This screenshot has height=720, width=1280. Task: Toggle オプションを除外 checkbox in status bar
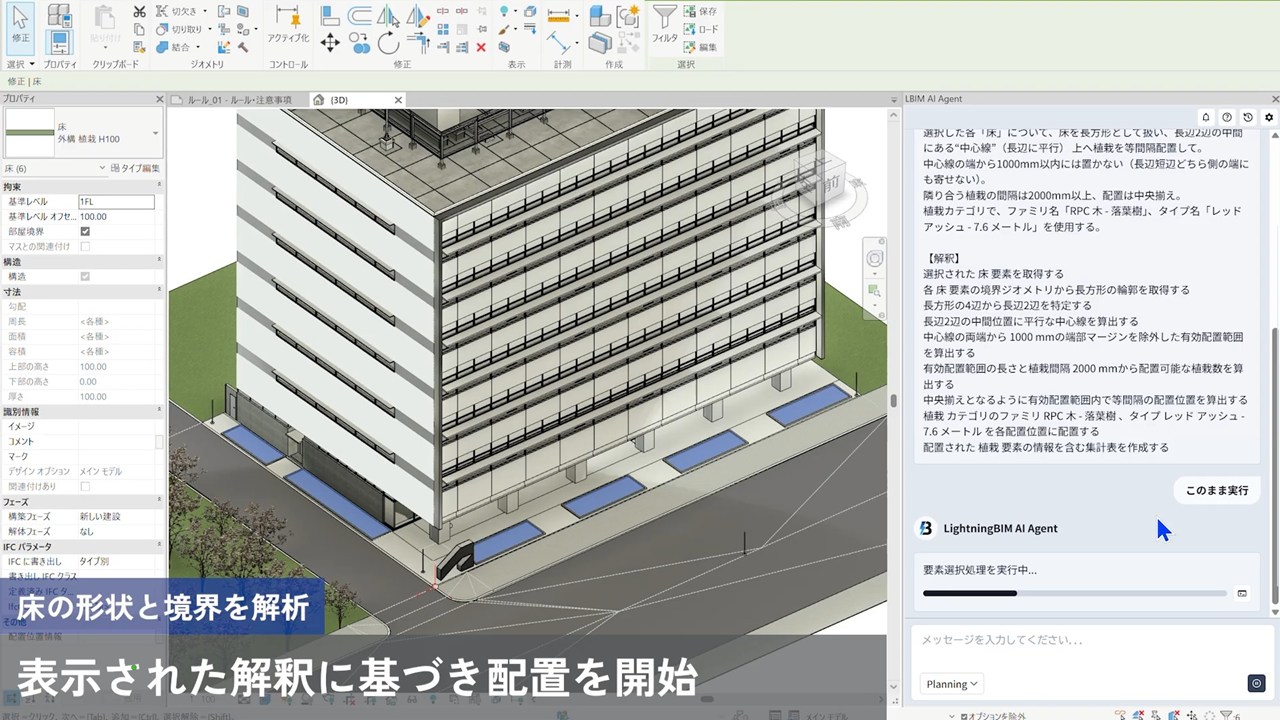[x=963, y=716]
